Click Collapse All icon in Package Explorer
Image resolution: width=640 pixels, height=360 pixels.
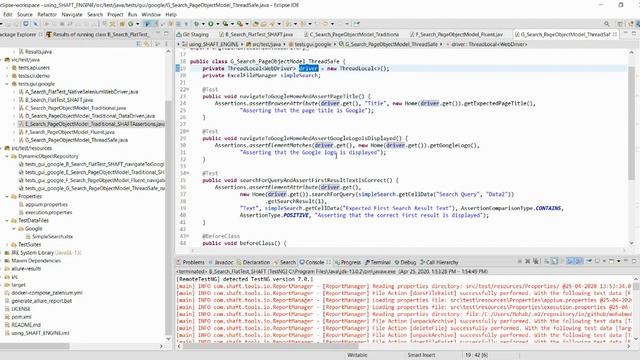(x=139, y=44)
